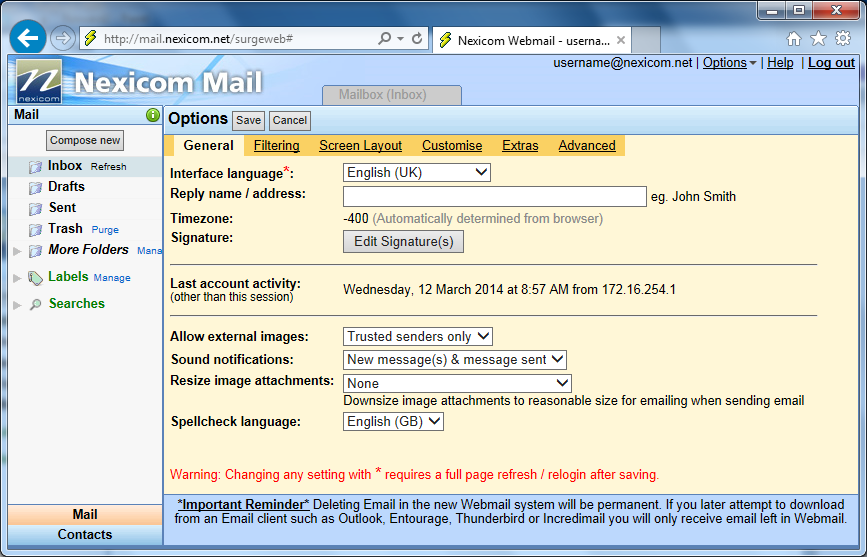Refresh the Inbox via Refresh link

[108, 166]
